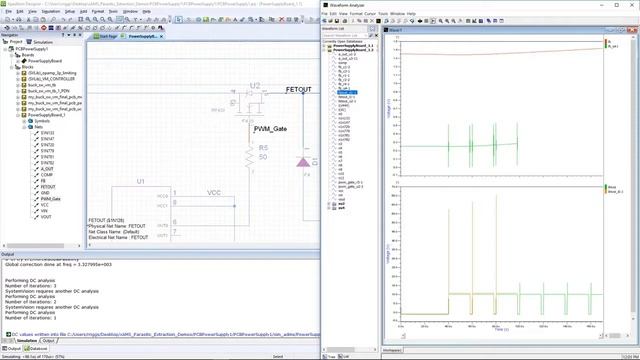Select the A_OUT net in Navigator tree
This screenshot has width=640, height=360.
pos(47,169)
